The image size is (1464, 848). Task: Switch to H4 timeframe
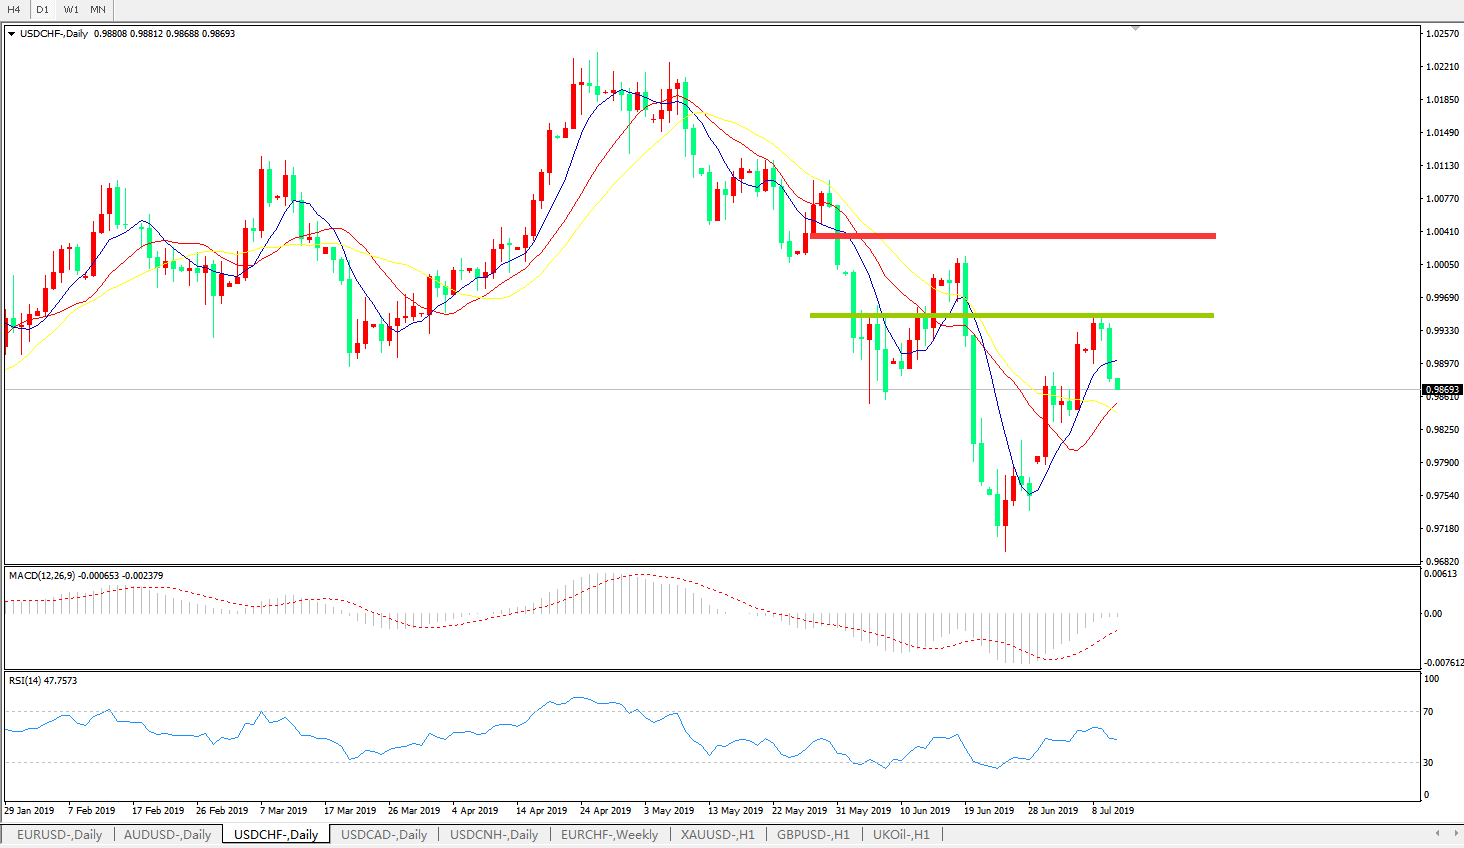pos(14,9)
